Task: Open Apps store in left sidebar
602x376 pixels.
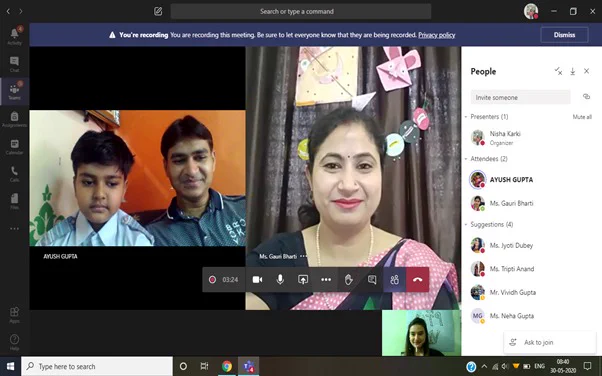Action: tap(15, 315)
